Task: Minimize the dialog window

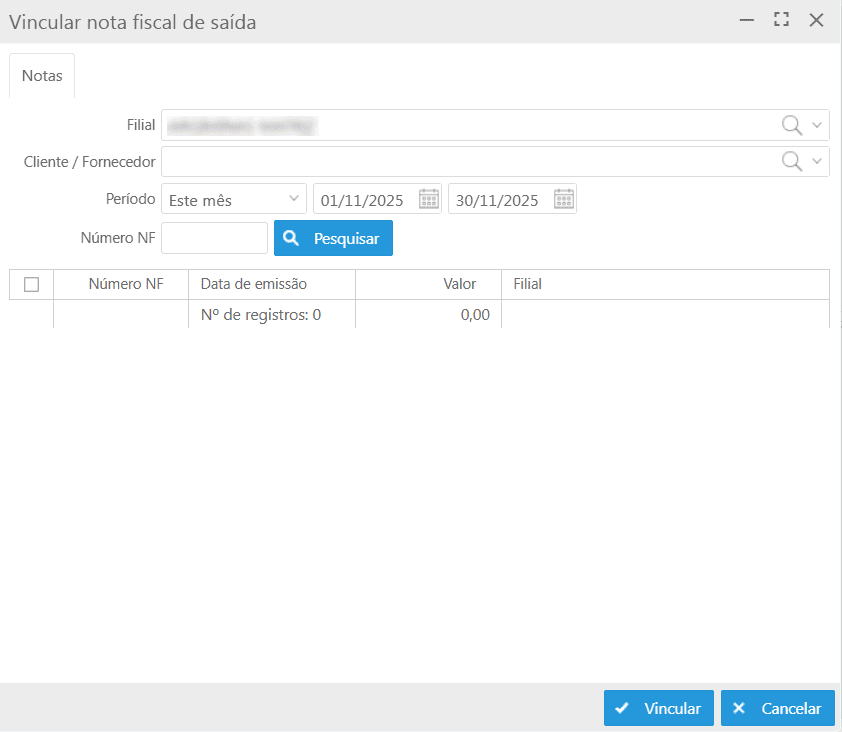Action: coord(747,20)
